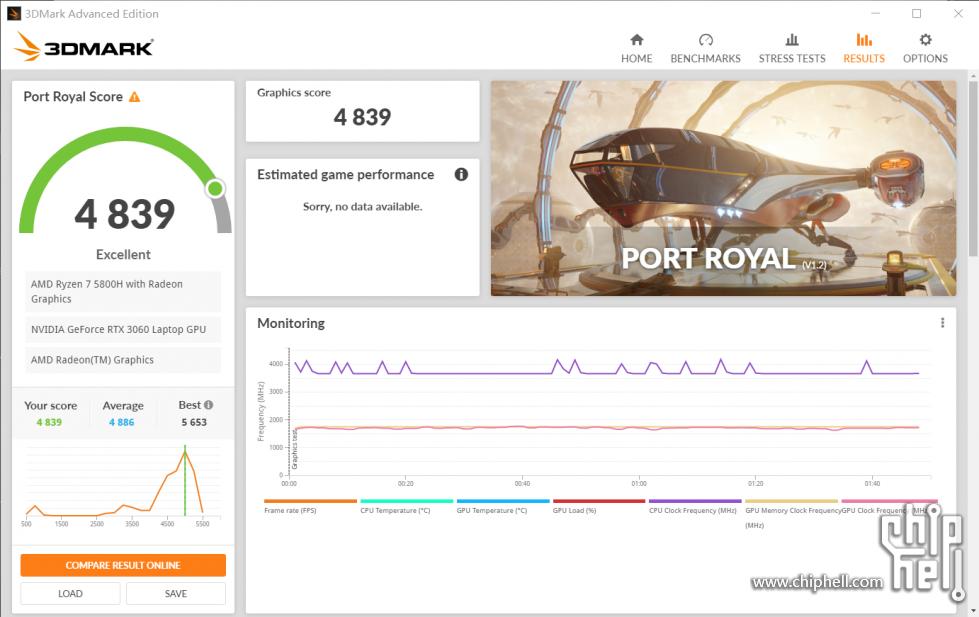The image size is (979, 617).
Task: Click the 3DMark logo
Action: [x=84, y=46]
